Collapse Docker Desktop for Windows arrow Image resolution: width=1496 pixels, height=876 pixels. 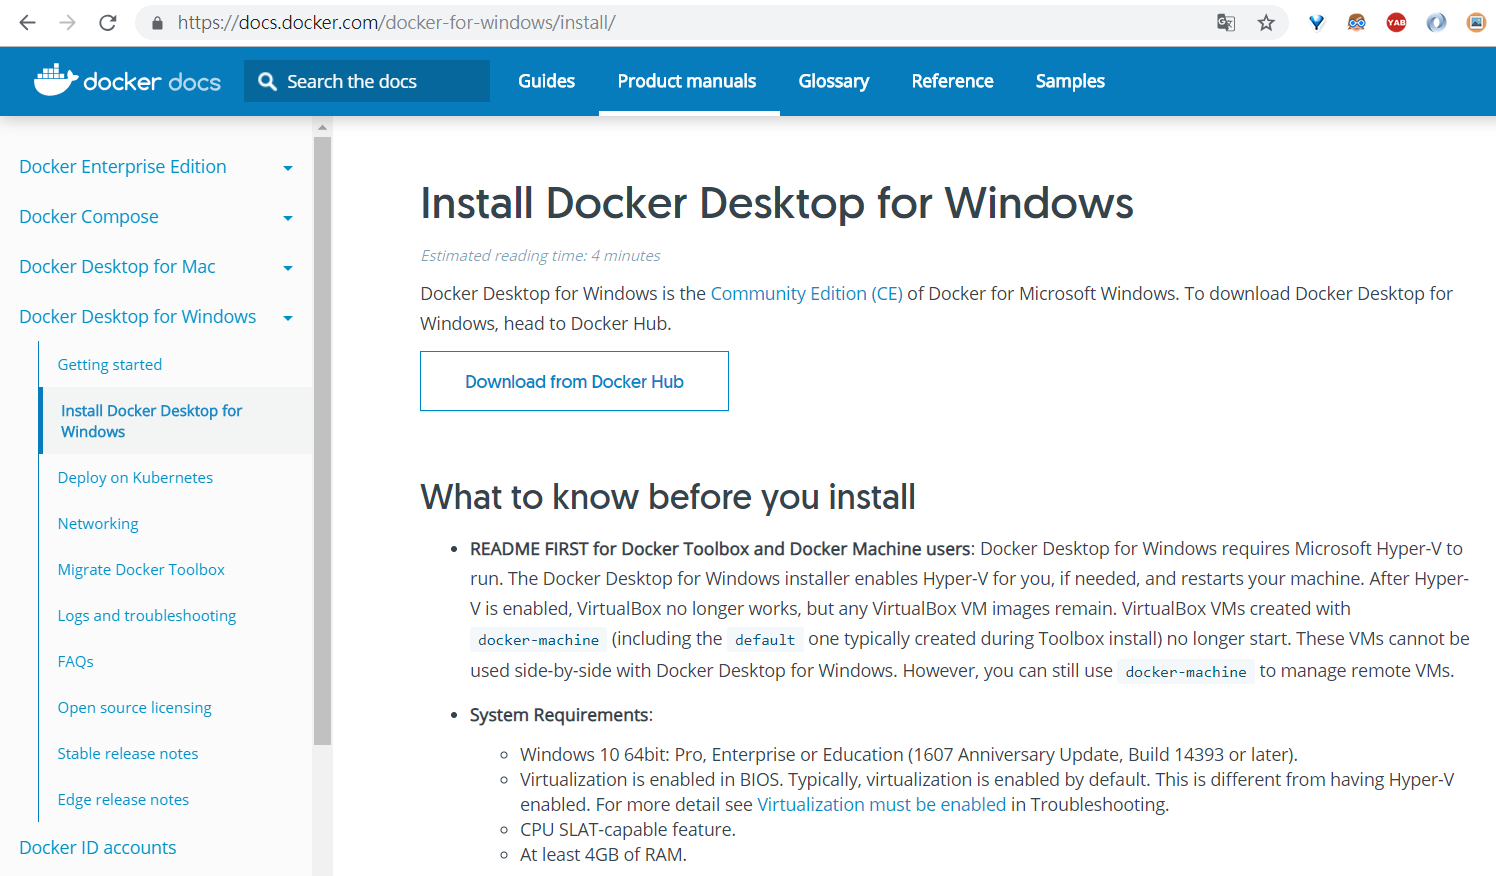[288, 318]
